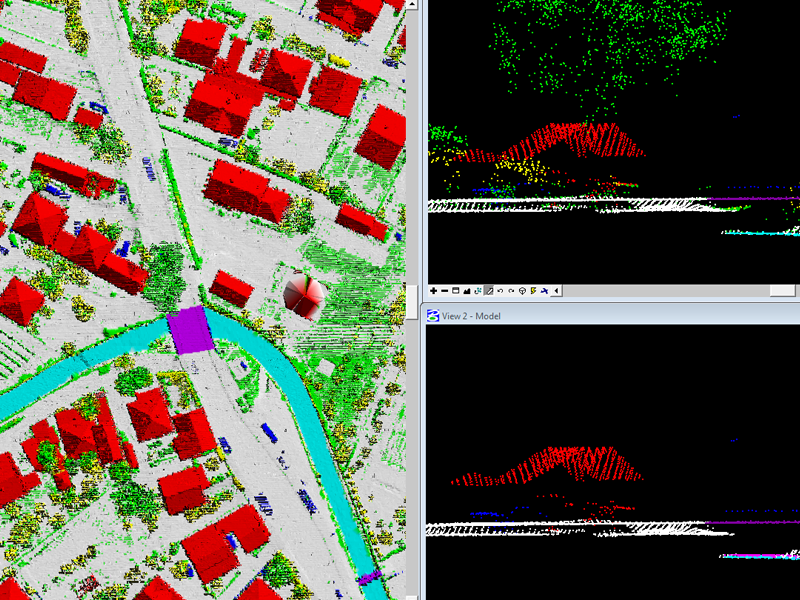Click the vertical scrollbar thumb of the map view
Screen dimensions: 800x600
click(x=410, y=299)
